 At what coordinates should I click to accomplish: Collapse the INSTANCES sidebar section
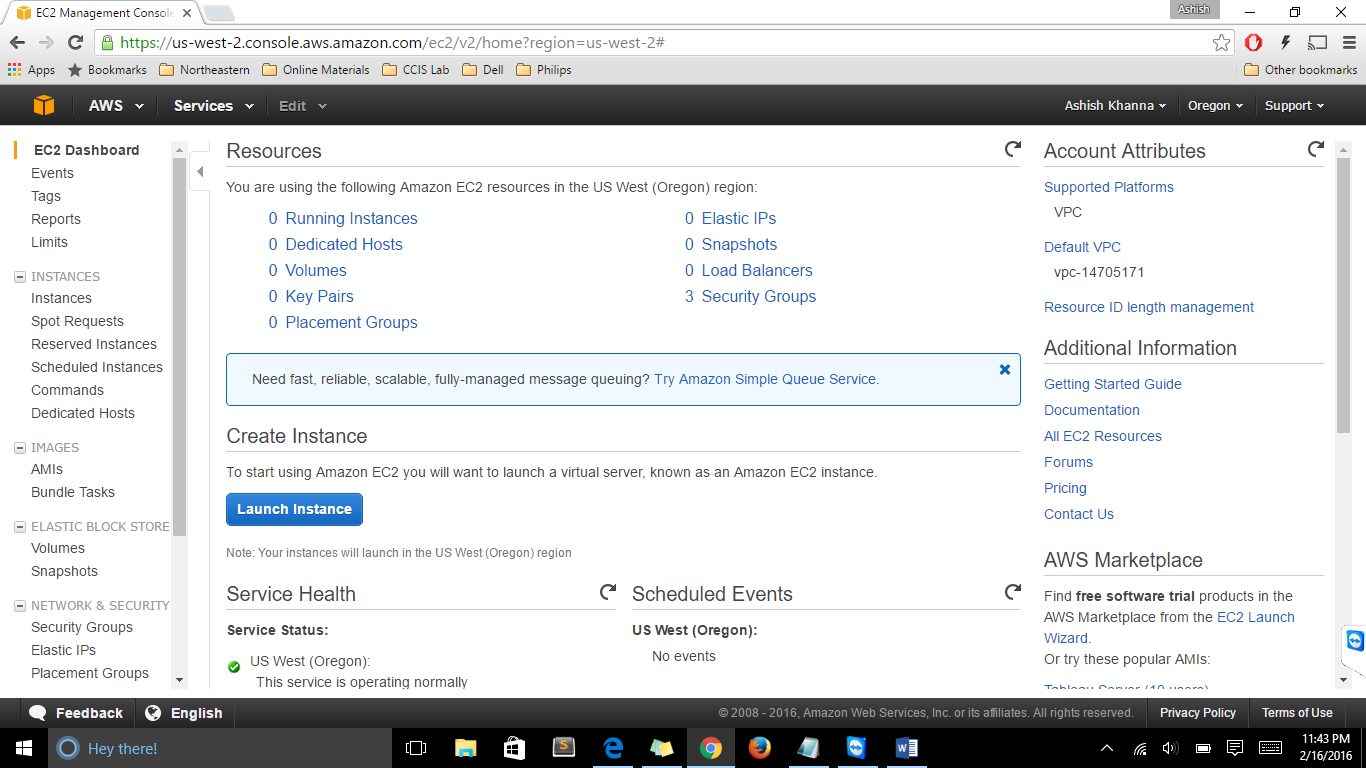pyautogui.click(x=20, y=277)
